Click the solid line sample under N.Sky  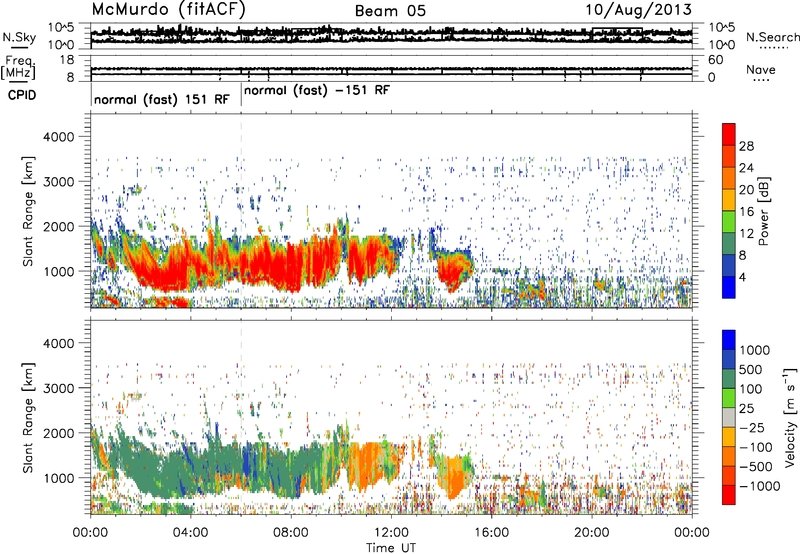(19, 48)
